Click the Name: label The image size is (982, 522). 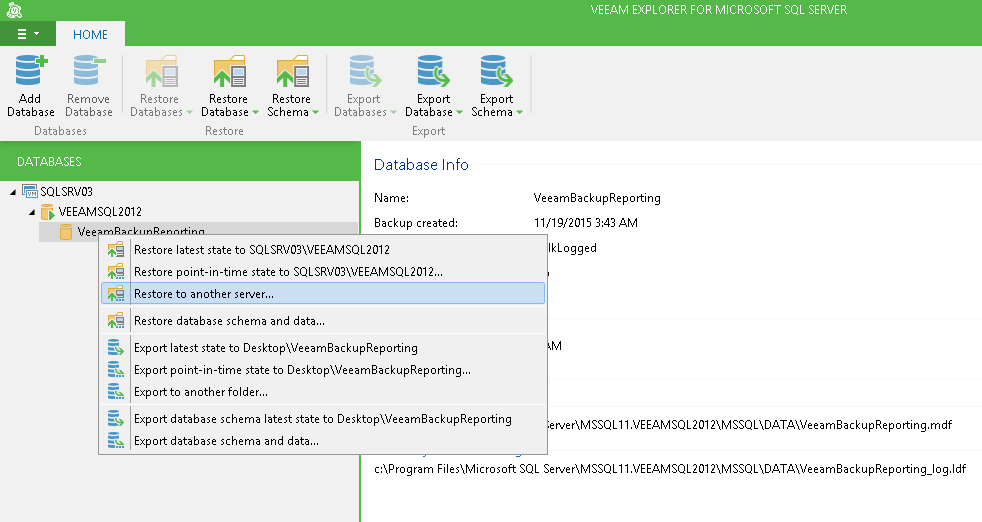coord(391,198)
